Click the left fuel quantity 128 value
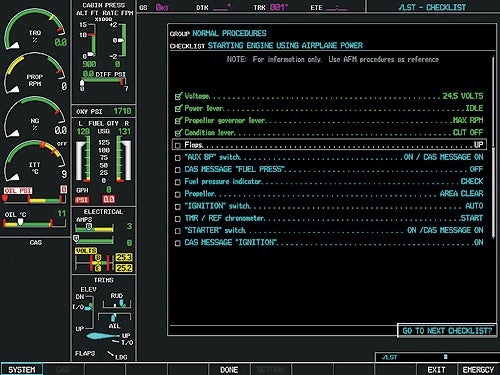This screenshot has width=500, height=375. coord(83,132)
